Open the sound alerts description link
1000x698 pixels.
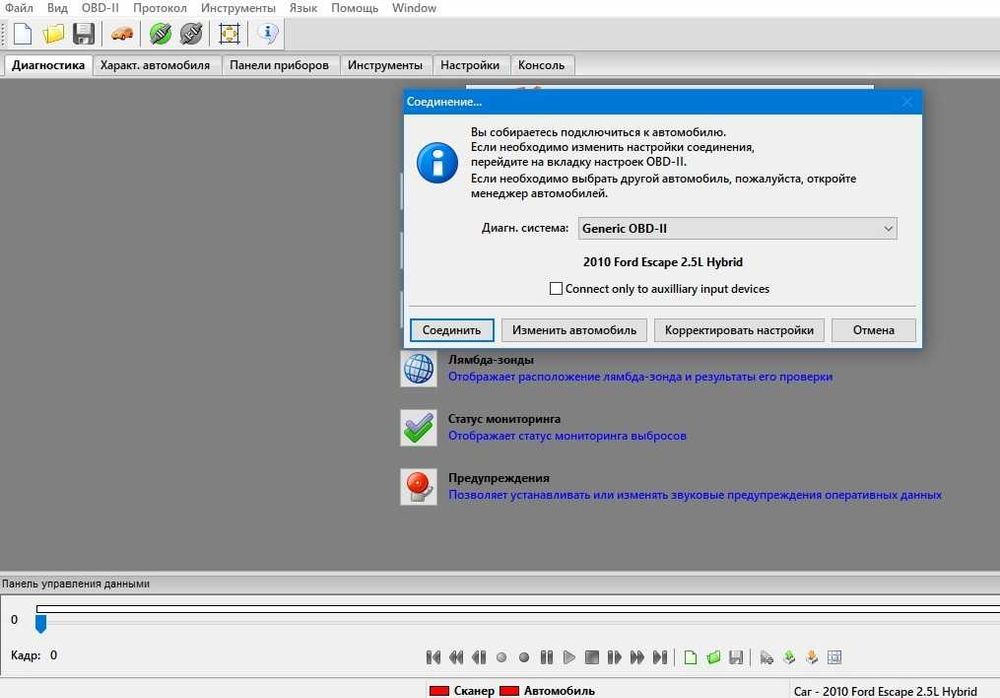(695, 495)
